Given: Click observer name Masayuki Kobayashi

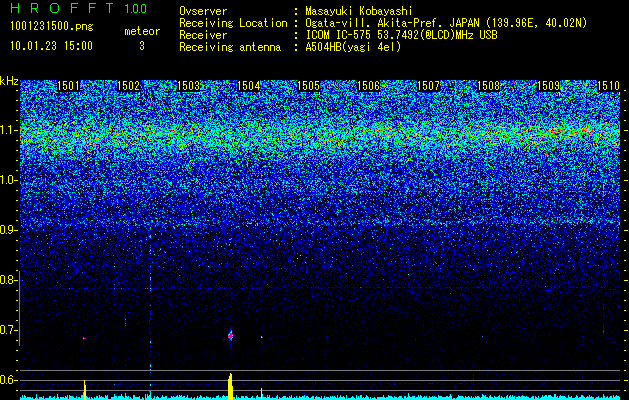Looking at the screenshot, I should (x=359, y=11).
